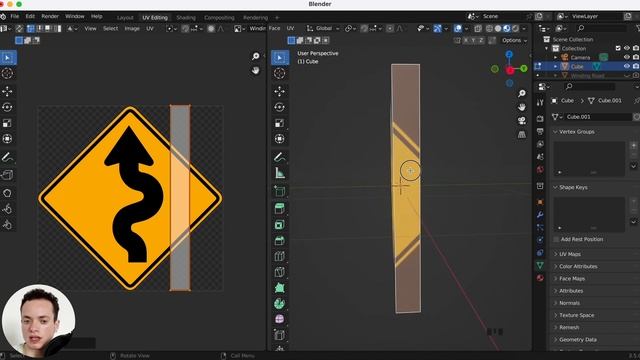640x360 pixels.
Task: Toggle Collection exclude checkbox in outliner
Action: coord(618,48)
